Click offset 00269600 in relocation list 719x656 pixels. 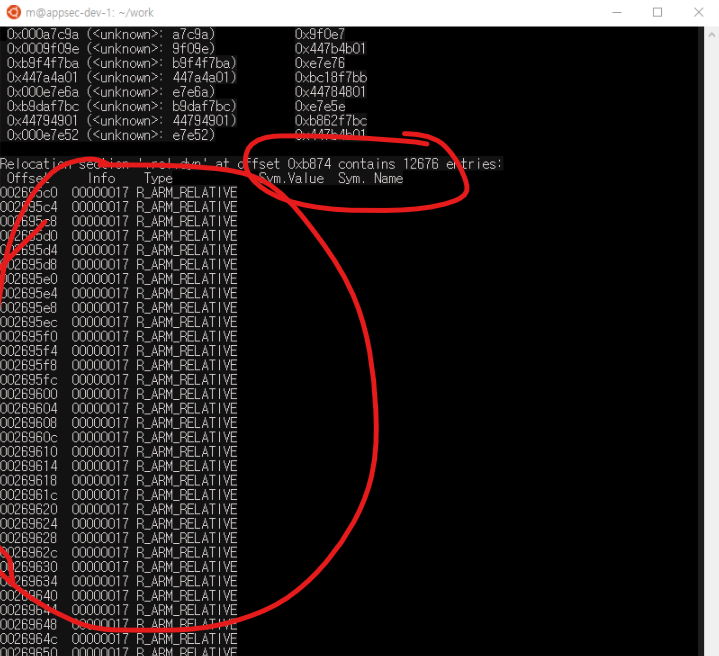(29, 394)
